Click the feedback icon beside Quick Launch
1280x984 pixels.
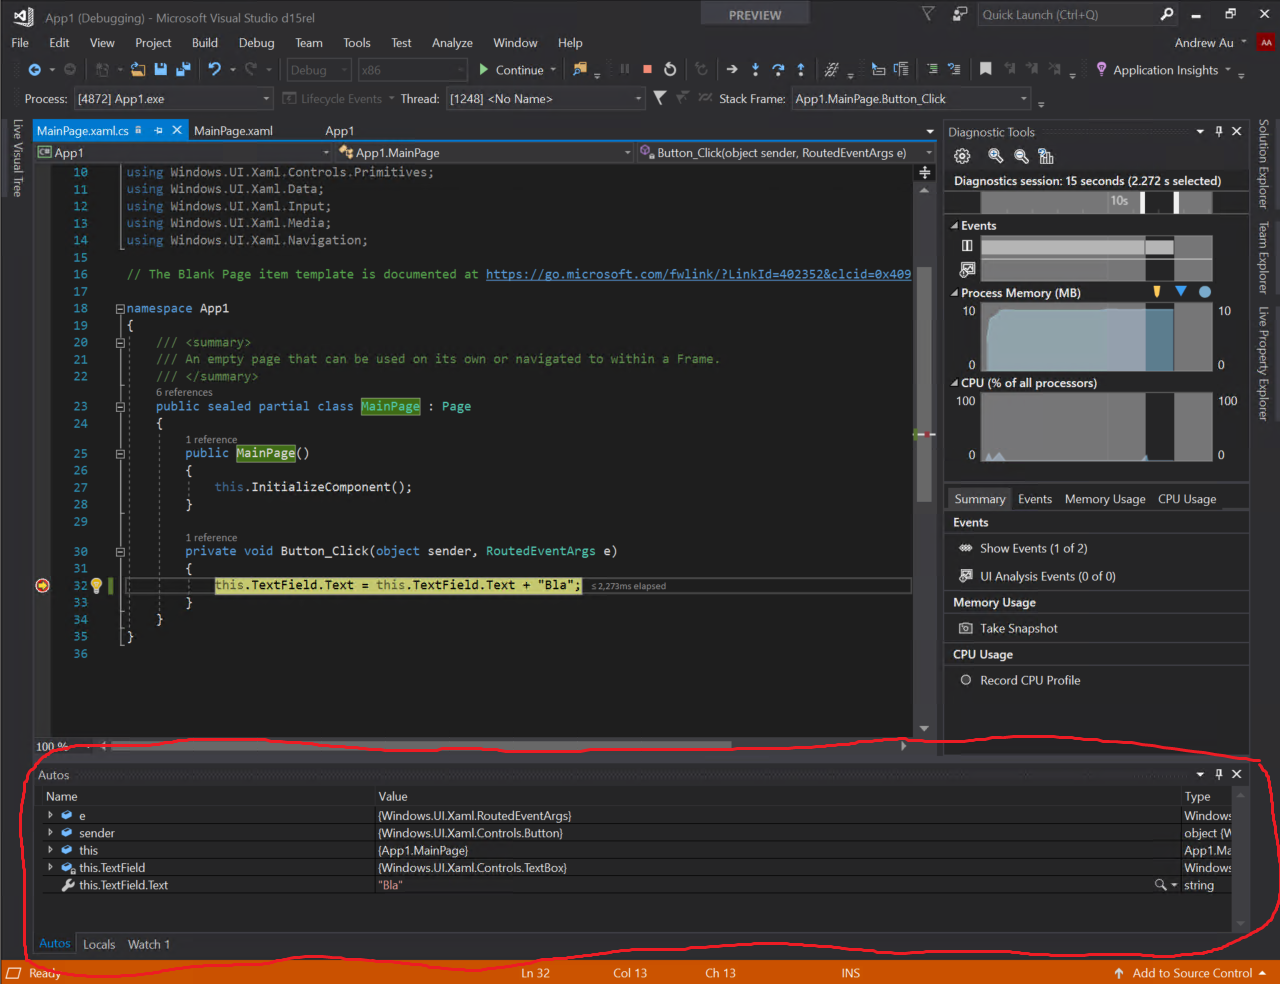point(960,14)
